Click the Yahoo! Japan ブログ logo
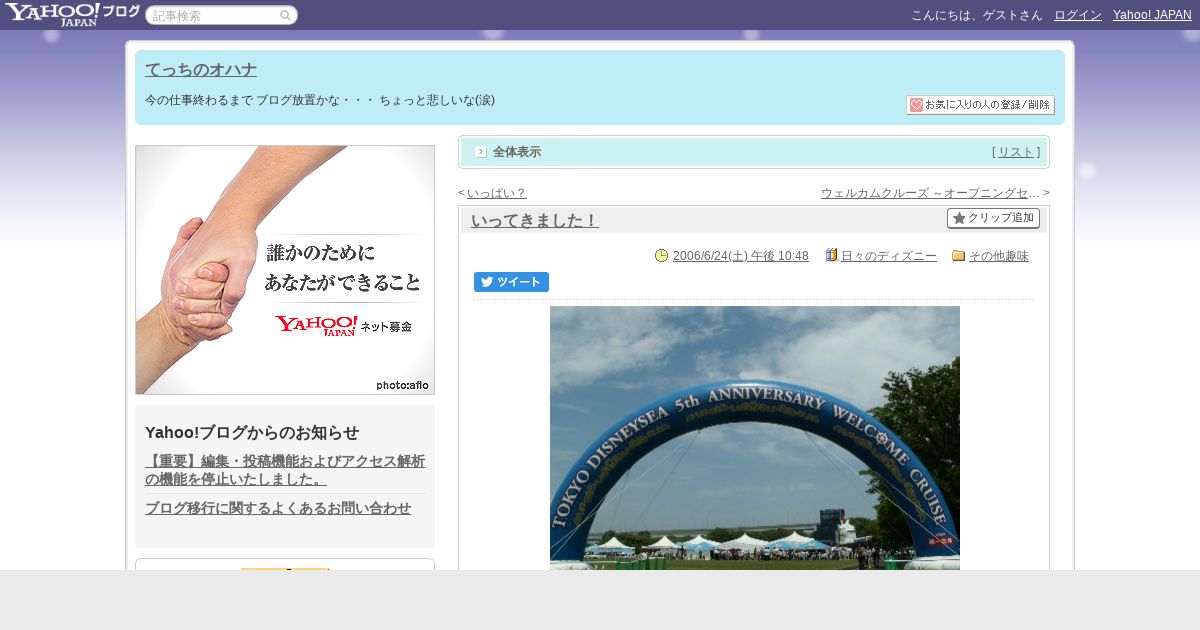Screen dimensions: 1200x630 click(x=72, y=14)
